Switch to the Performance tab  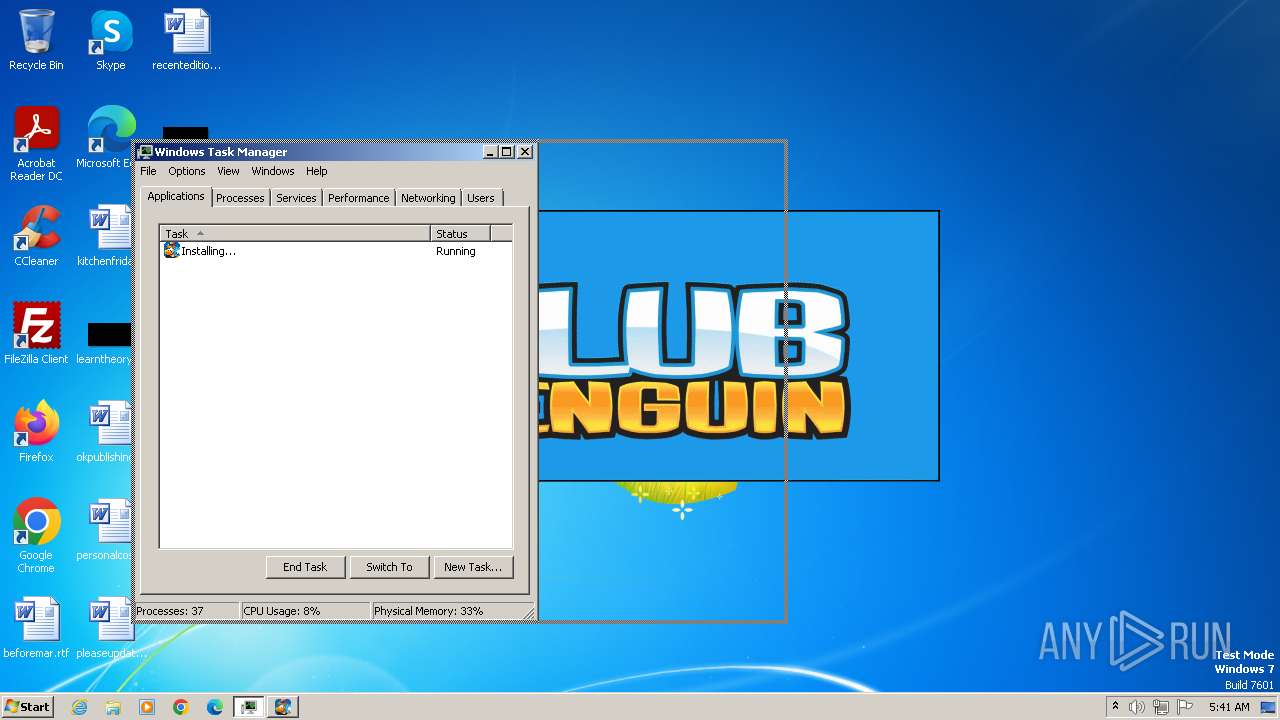pyautogui.click(x=358, y=198)
